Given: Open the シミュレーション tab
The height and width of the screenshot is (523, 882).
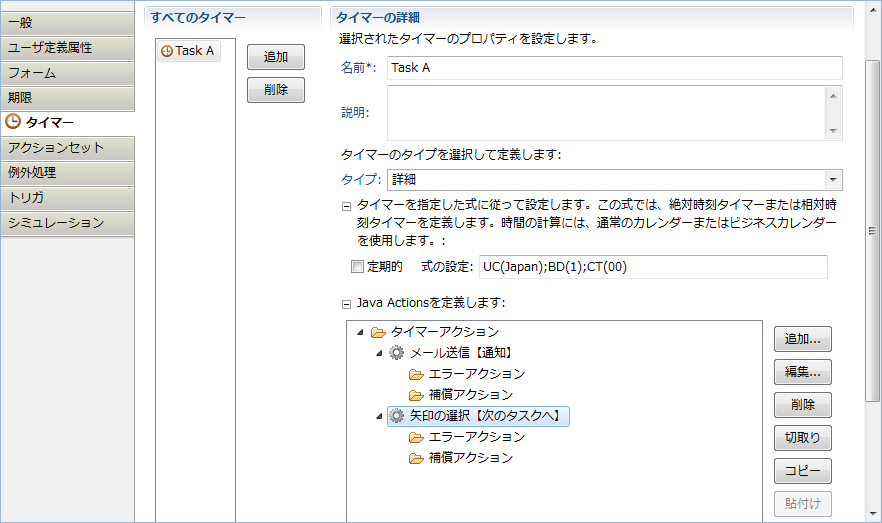Looking at the screenshot, I should tap(68, 223).
